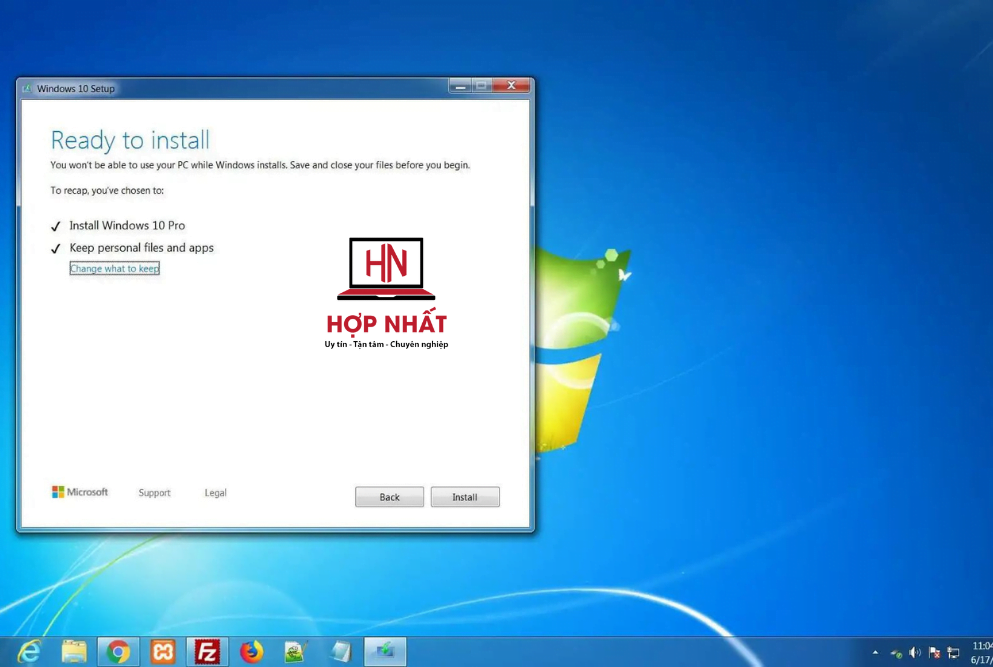Viewport: 993px width, 667px height.
Task: Show hidden system tray icons
Action: (876, 653)
